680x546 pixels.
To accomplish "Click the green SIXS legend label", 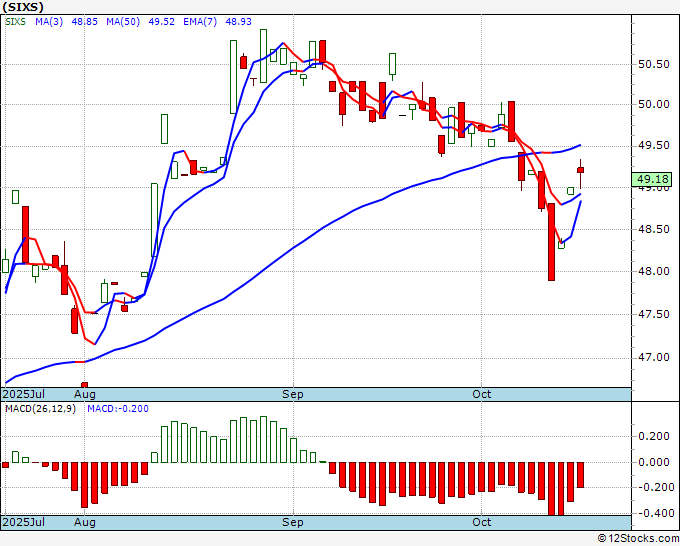I will [x=16, y=21].
